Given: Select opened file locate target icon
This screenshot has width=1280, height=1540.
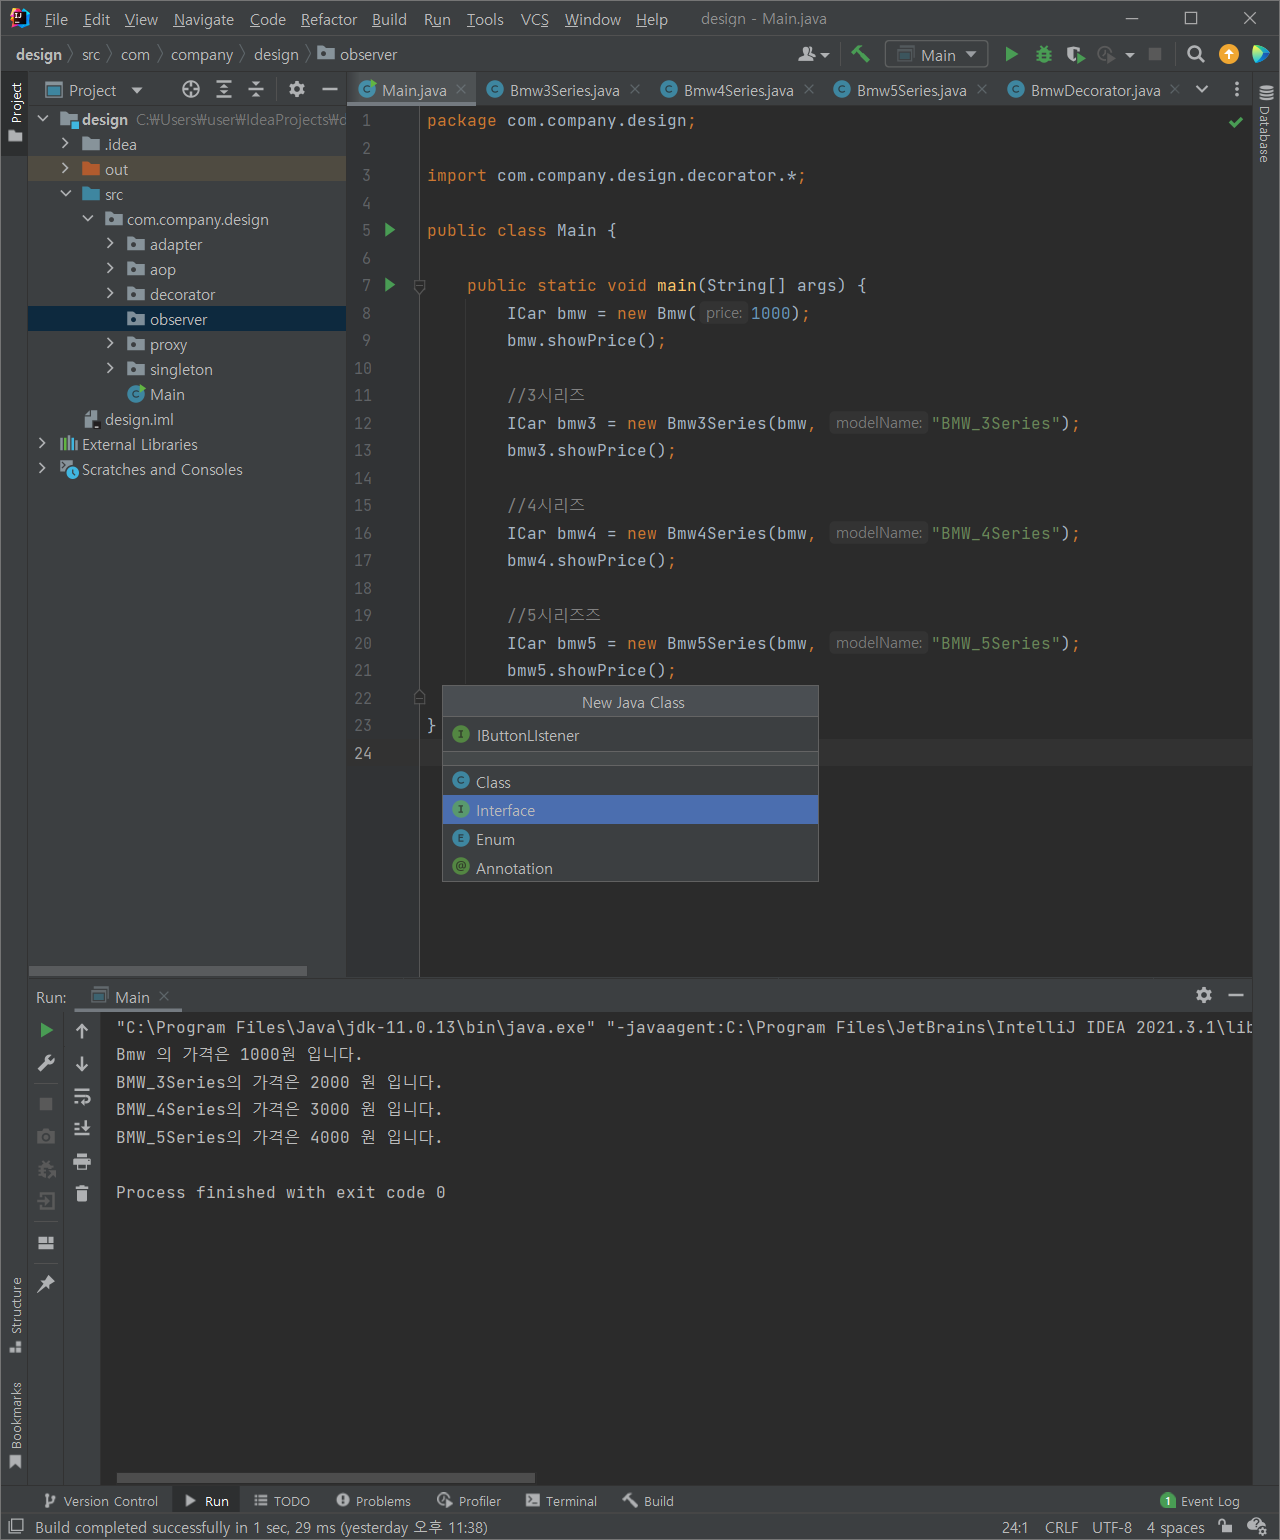Looking at the screenshot, I should coord(190,90).
